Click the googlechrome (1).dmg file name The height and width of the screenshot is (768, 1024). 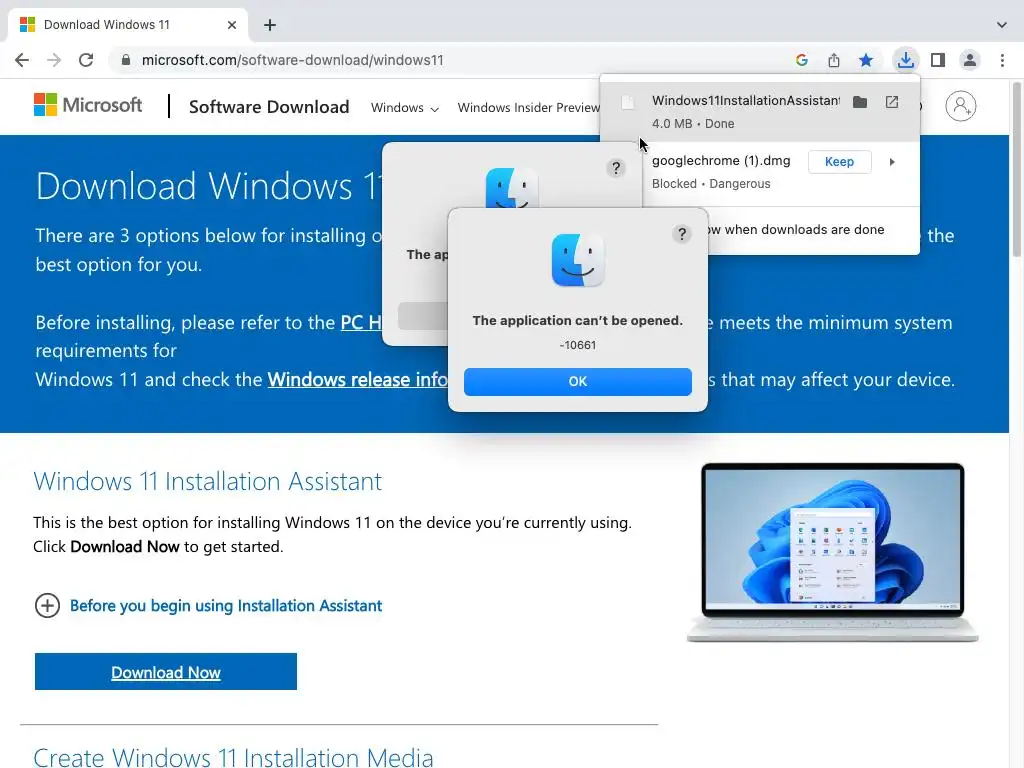click(721, 161)
